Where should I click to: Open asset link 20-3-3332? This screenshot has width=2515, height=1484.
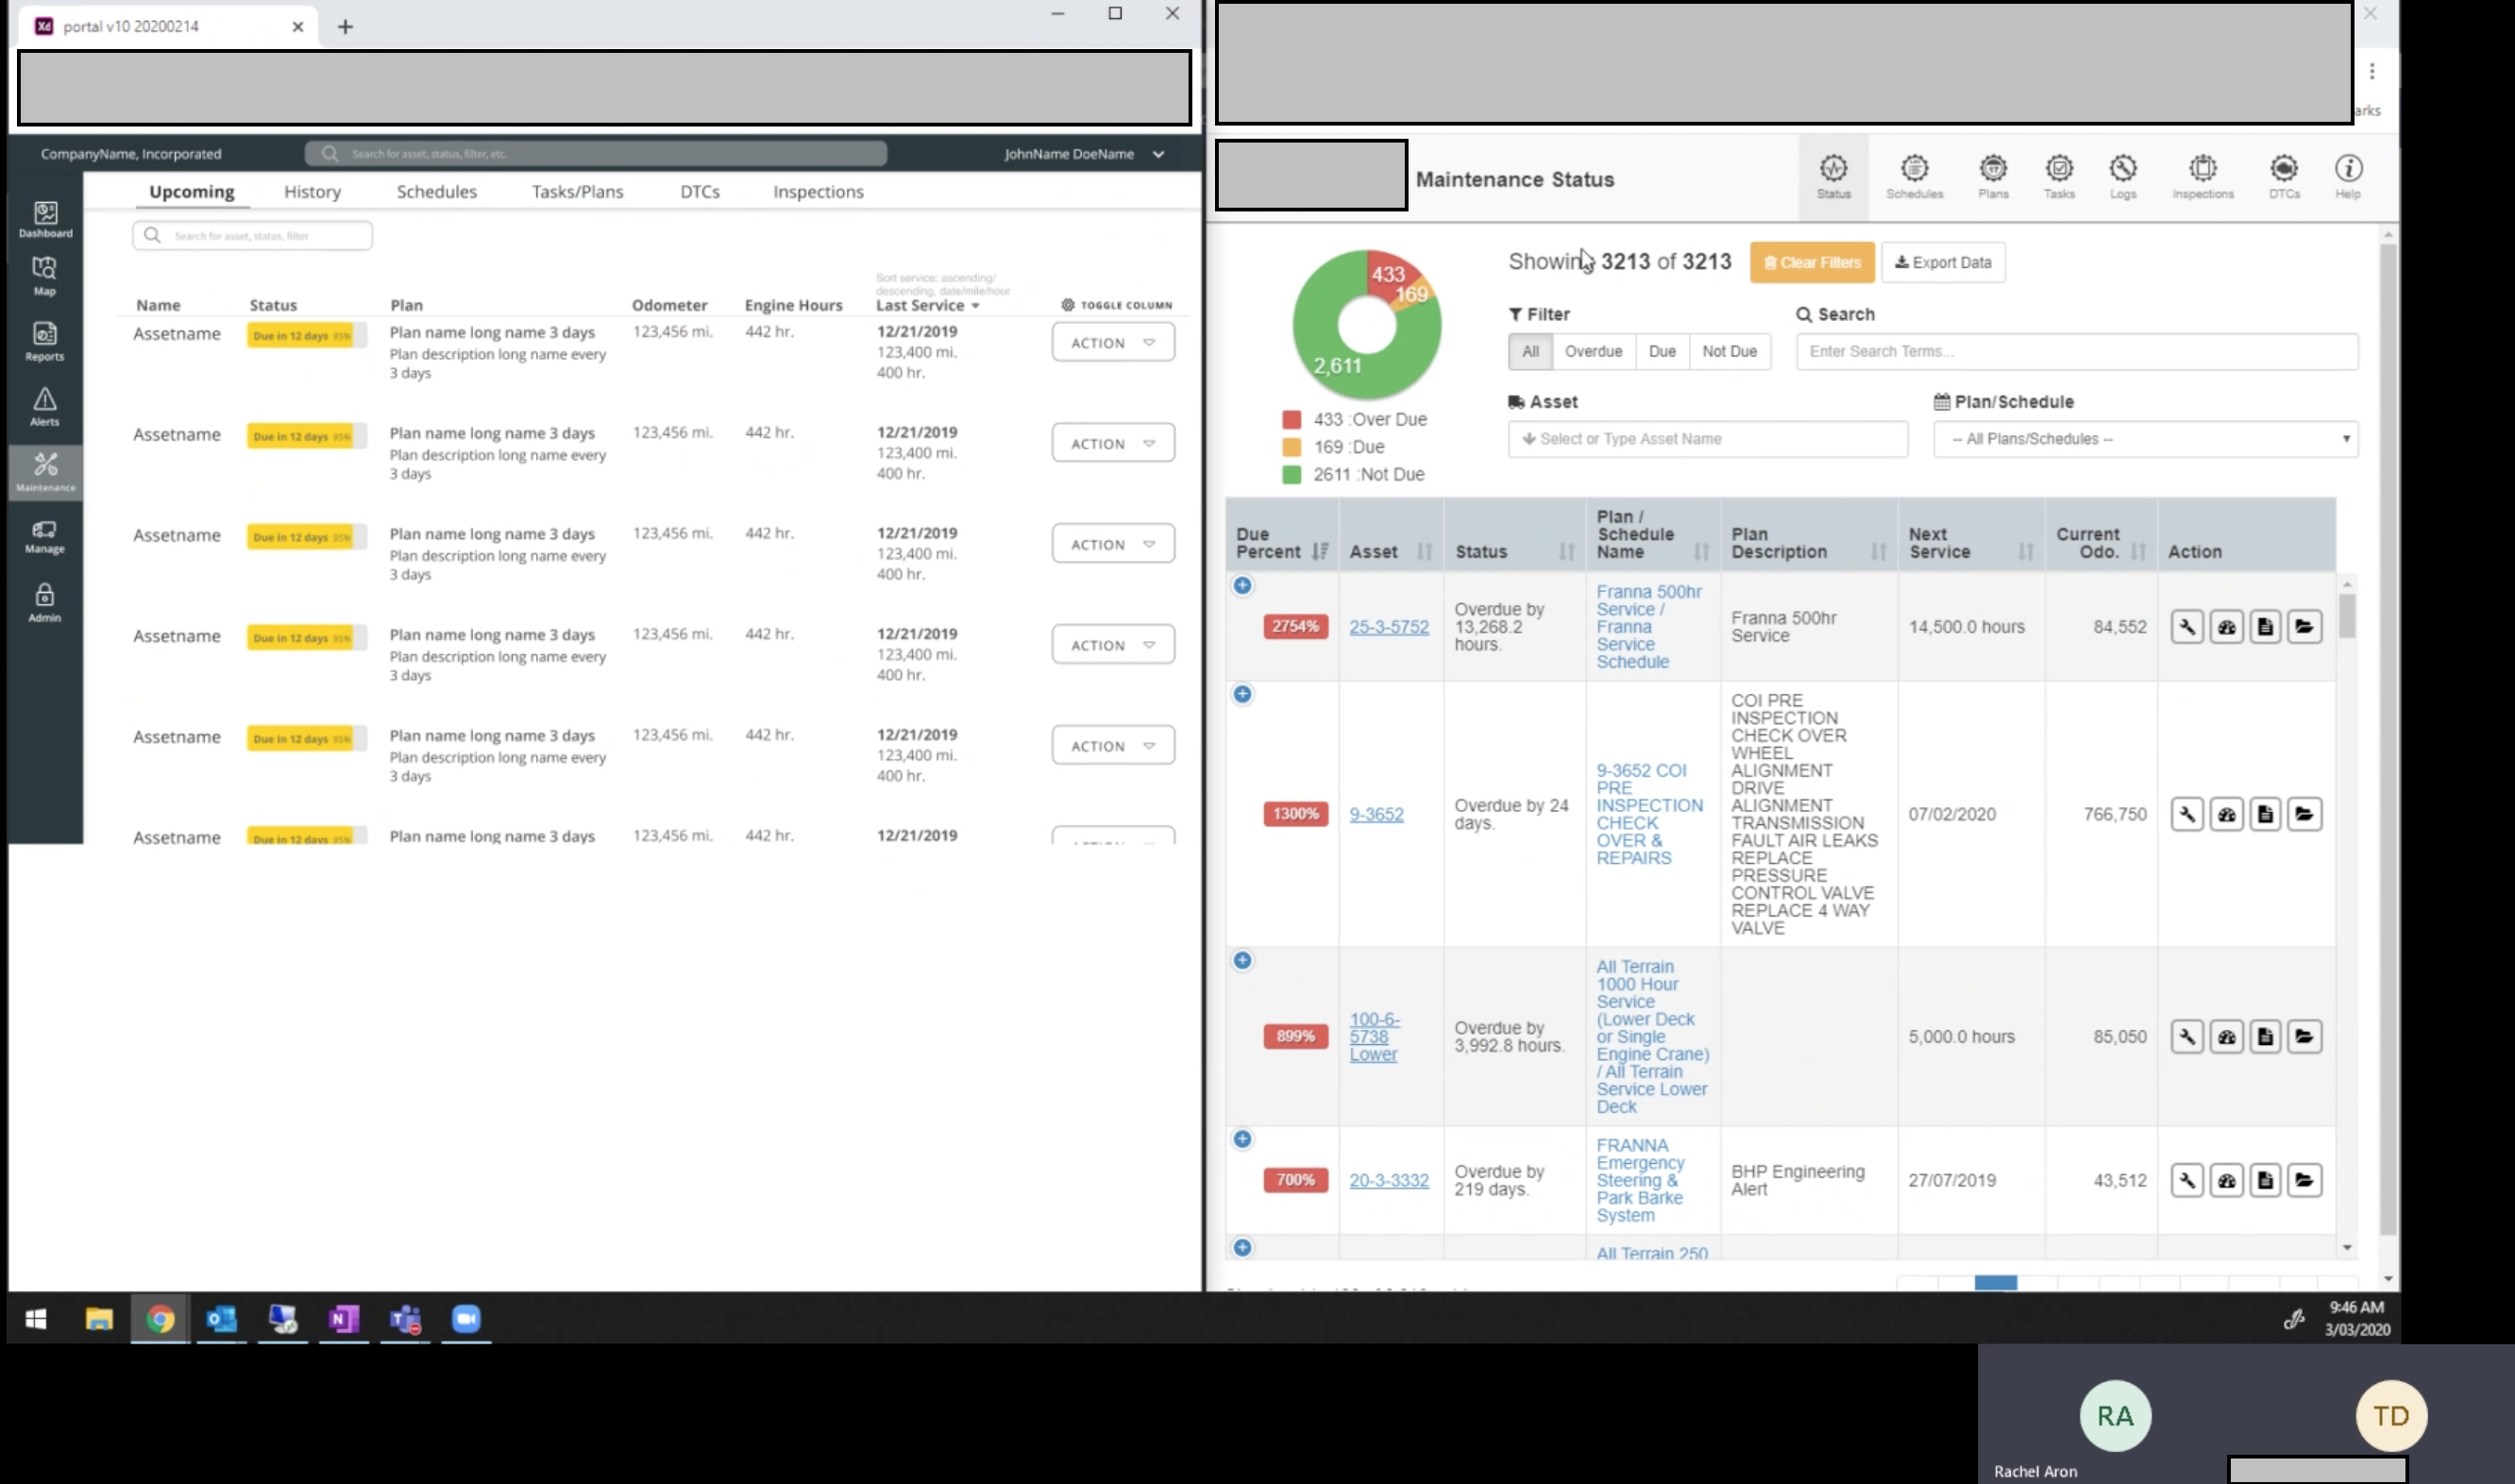(x=1388, y=1180)
